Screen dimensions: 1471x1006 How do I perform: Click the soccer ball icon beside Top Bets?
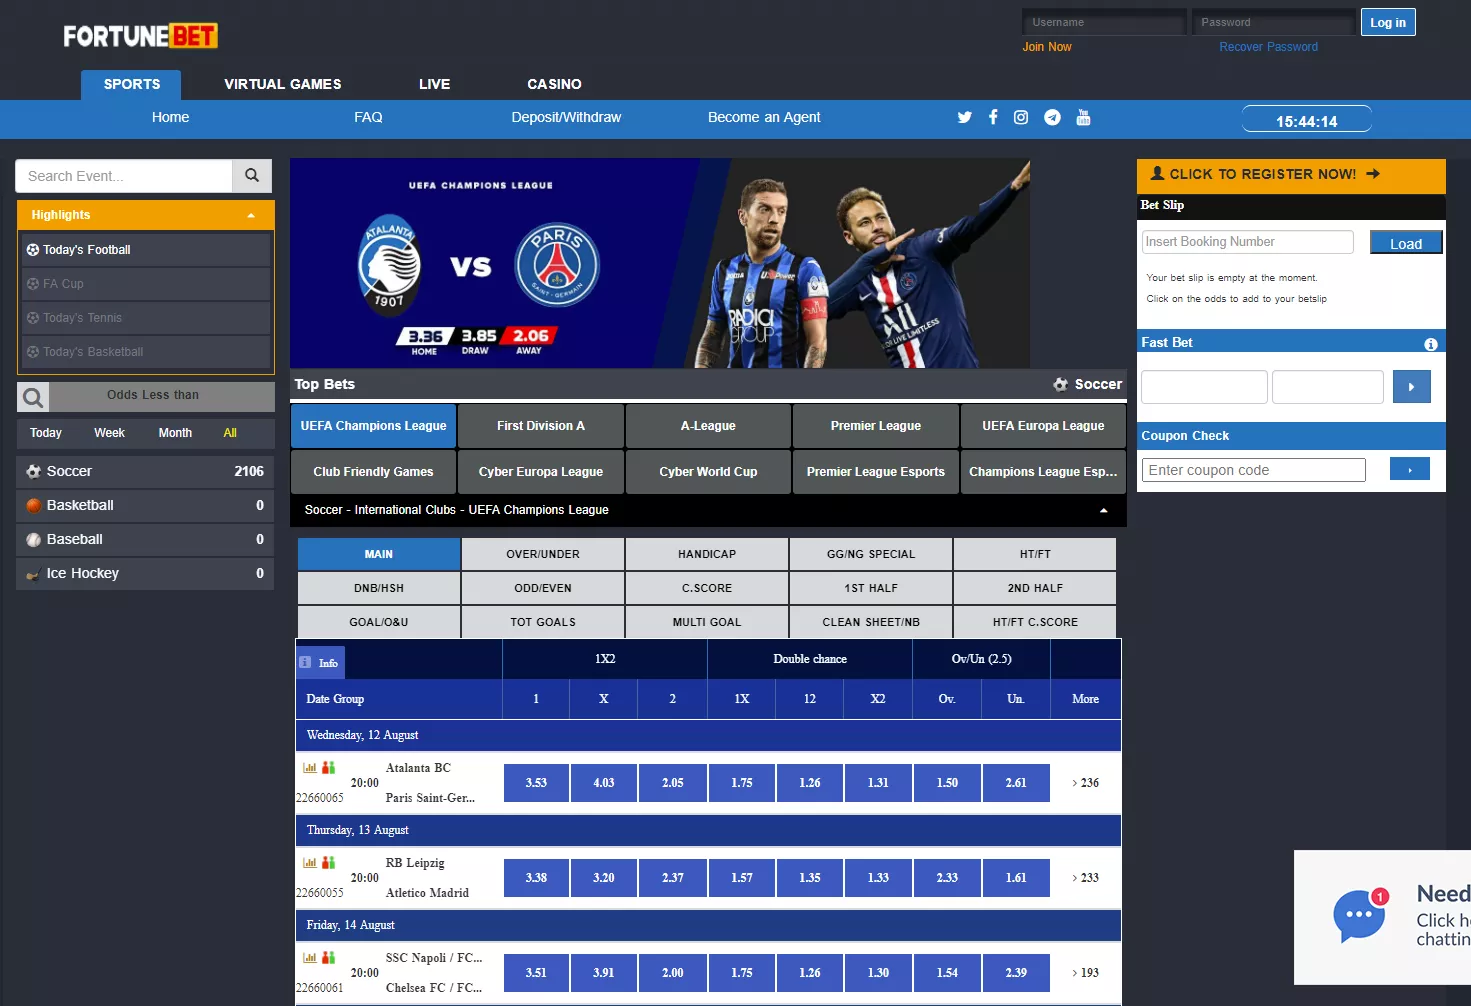tap(1059, 384)
